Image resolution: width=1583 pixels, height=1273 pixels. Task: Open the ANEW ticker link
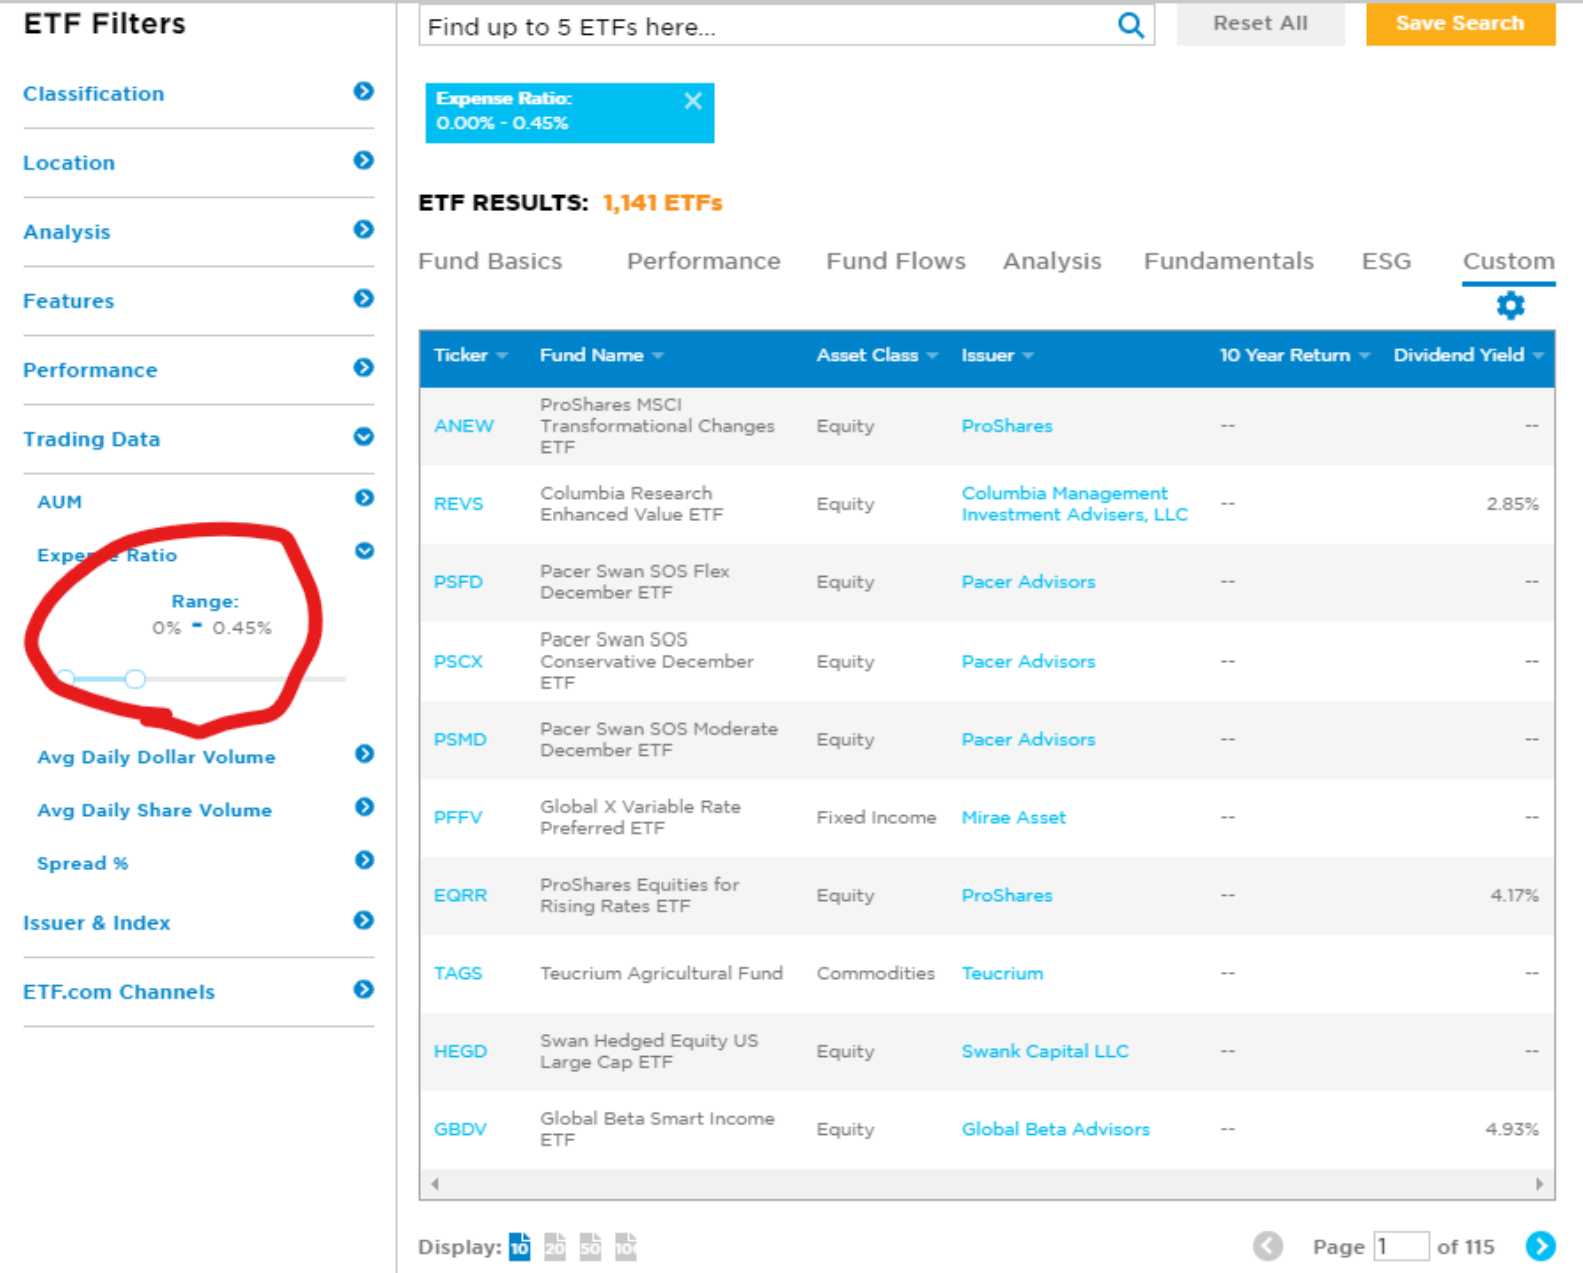click(463, 426)
